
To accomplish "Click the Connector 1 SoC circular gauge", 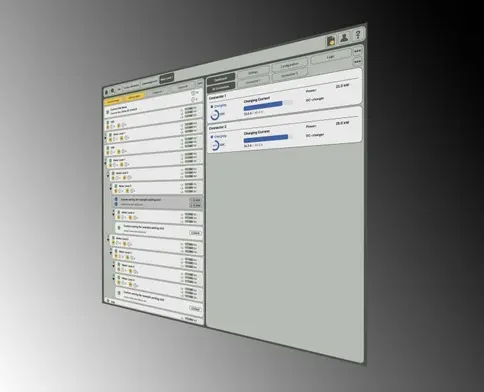I will click(215, 115).
